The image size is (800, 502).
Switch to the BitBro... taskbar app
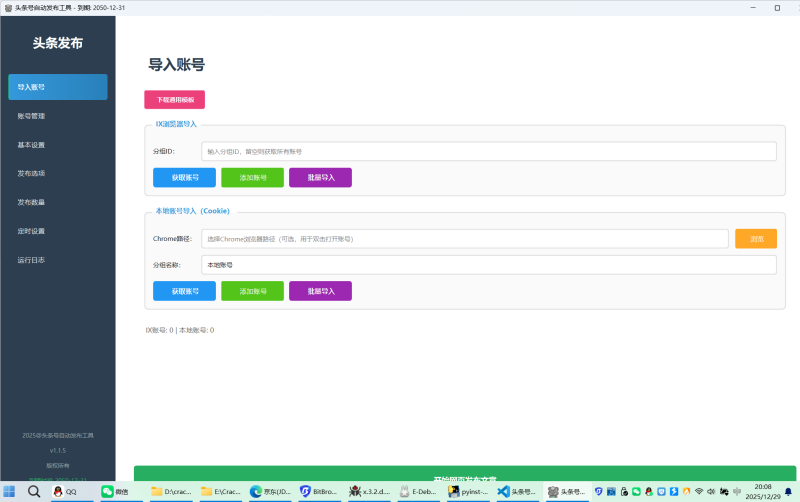pyautogui.click(x=319, y=492)
